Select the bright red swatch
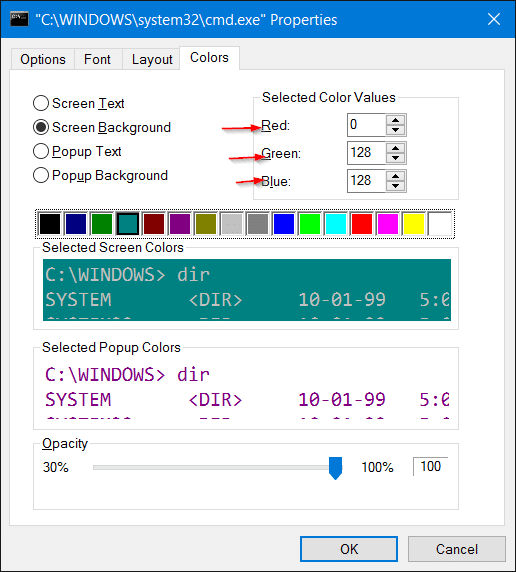The image size is (516, 572). tap(362, 224)
